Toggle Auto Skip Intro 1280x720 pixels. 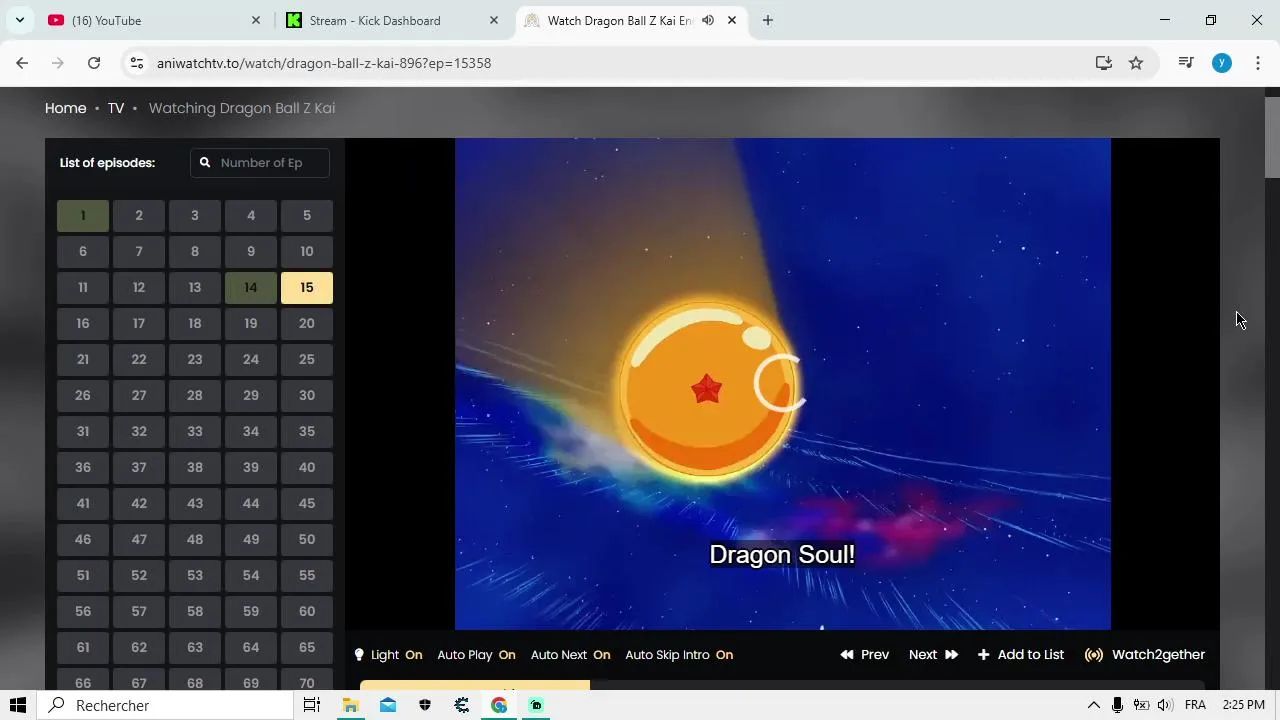tap(679, 655)
